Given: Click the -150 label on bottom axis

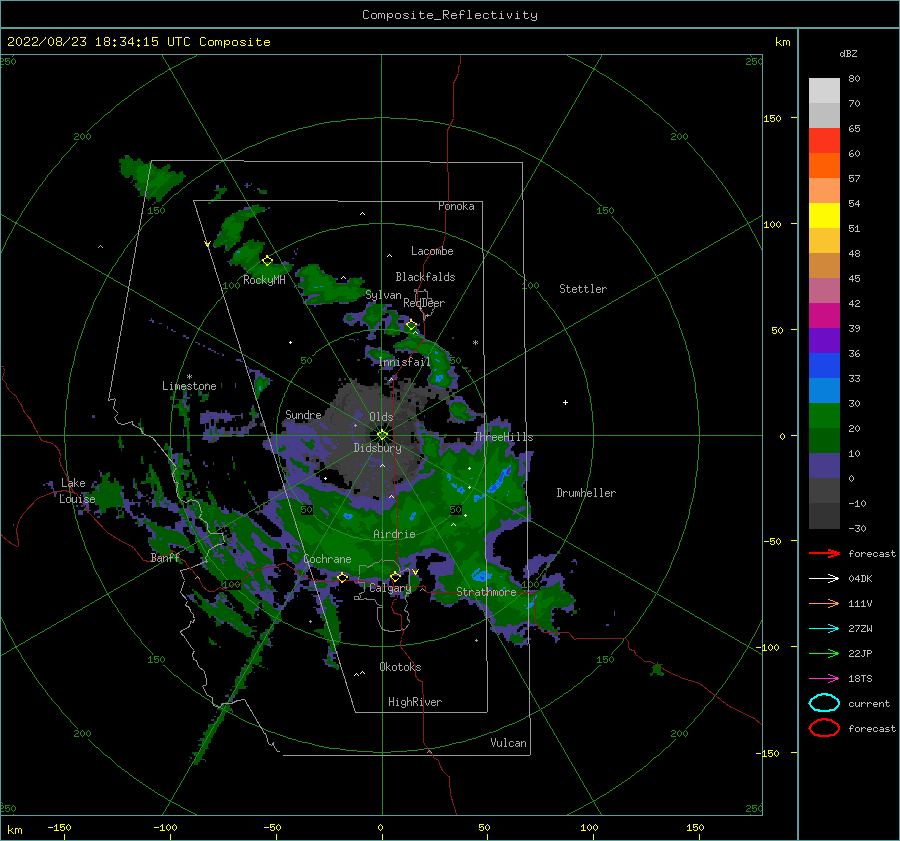Looking at the screenshot, I should point(59,827).
